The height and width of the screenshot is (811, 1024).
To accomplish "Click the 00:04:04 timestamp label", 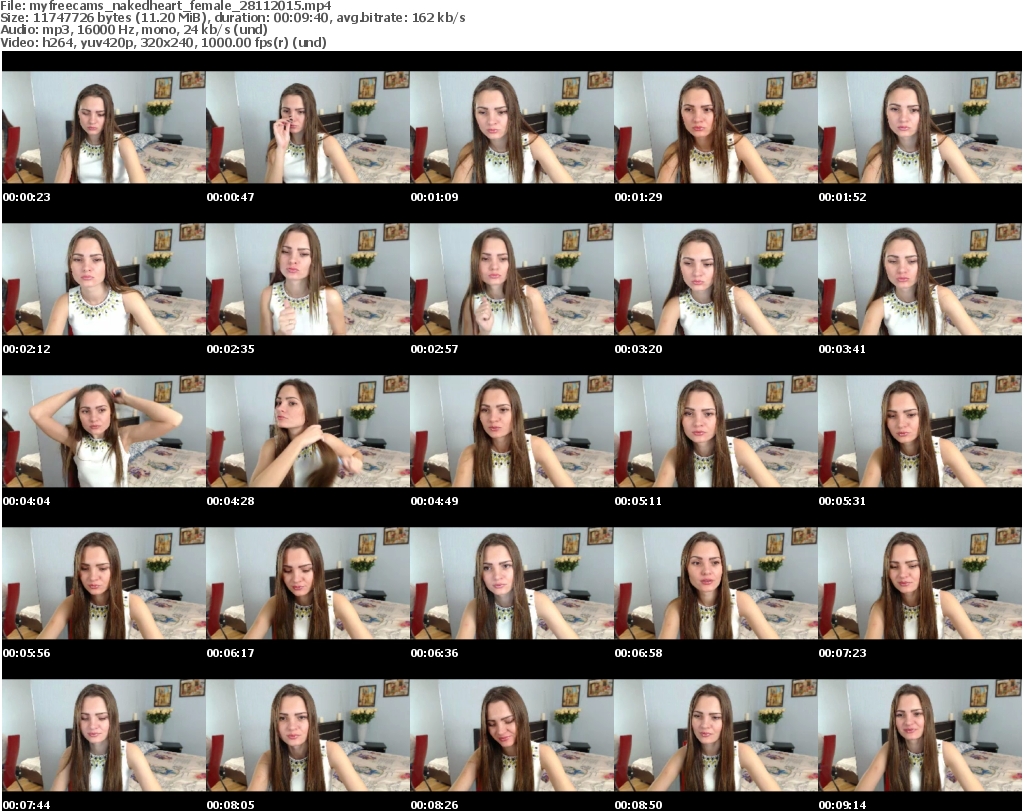I will [x=27, y=501].
